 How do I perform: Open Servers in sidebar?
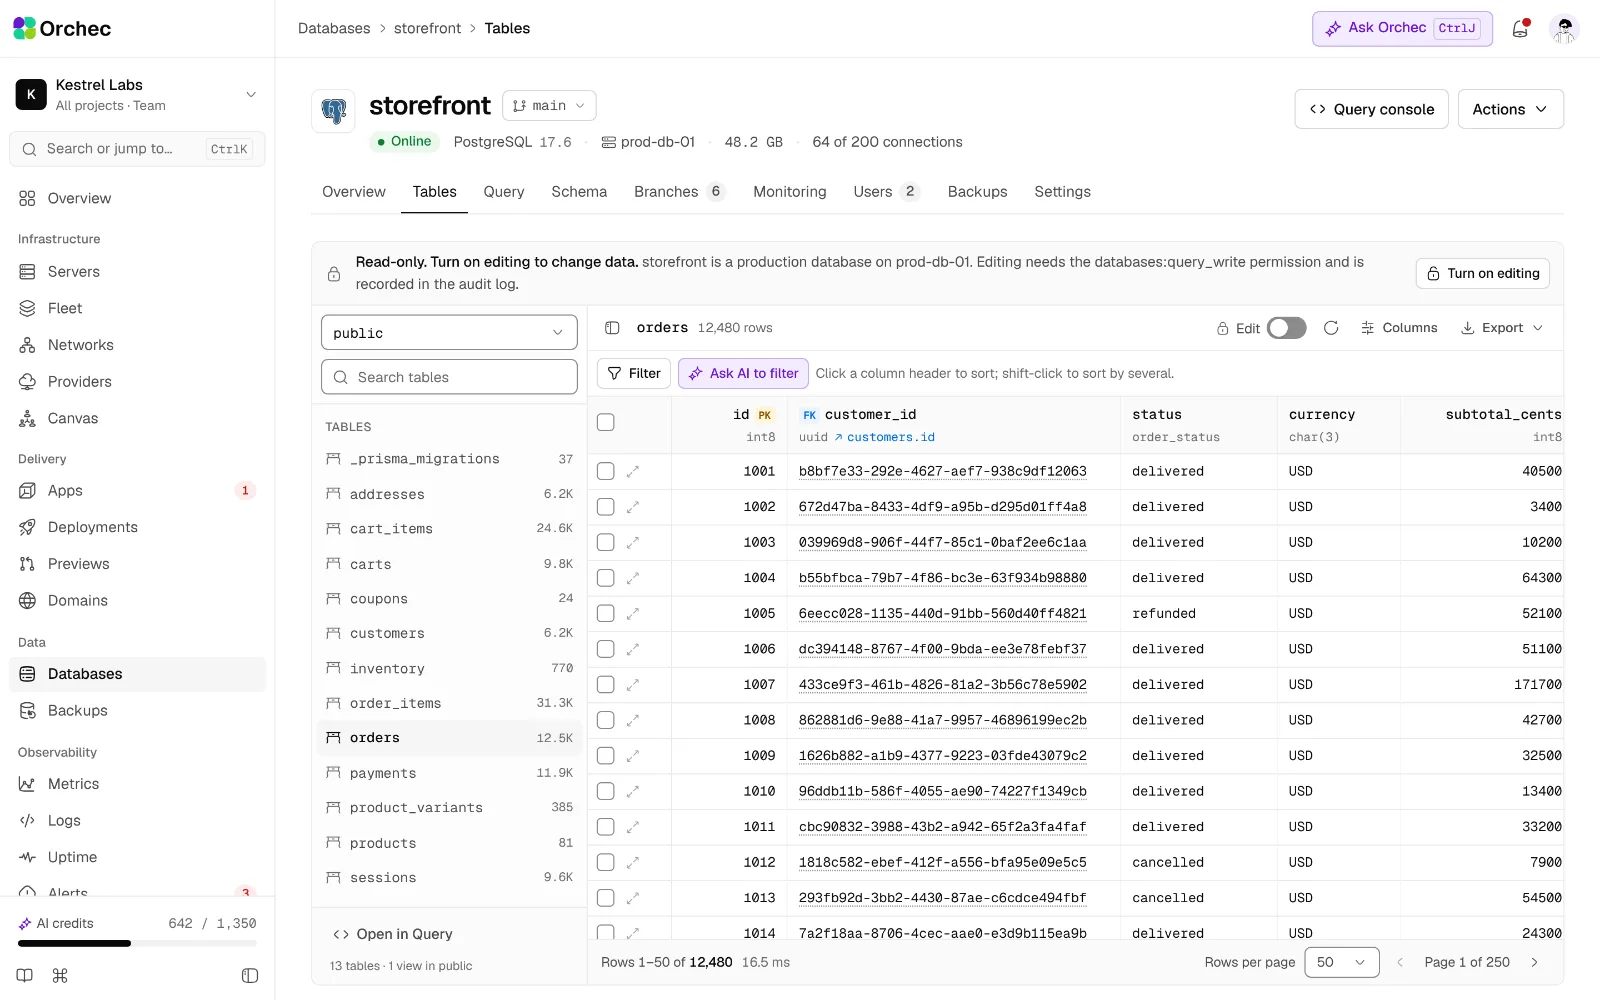[138, 272]
